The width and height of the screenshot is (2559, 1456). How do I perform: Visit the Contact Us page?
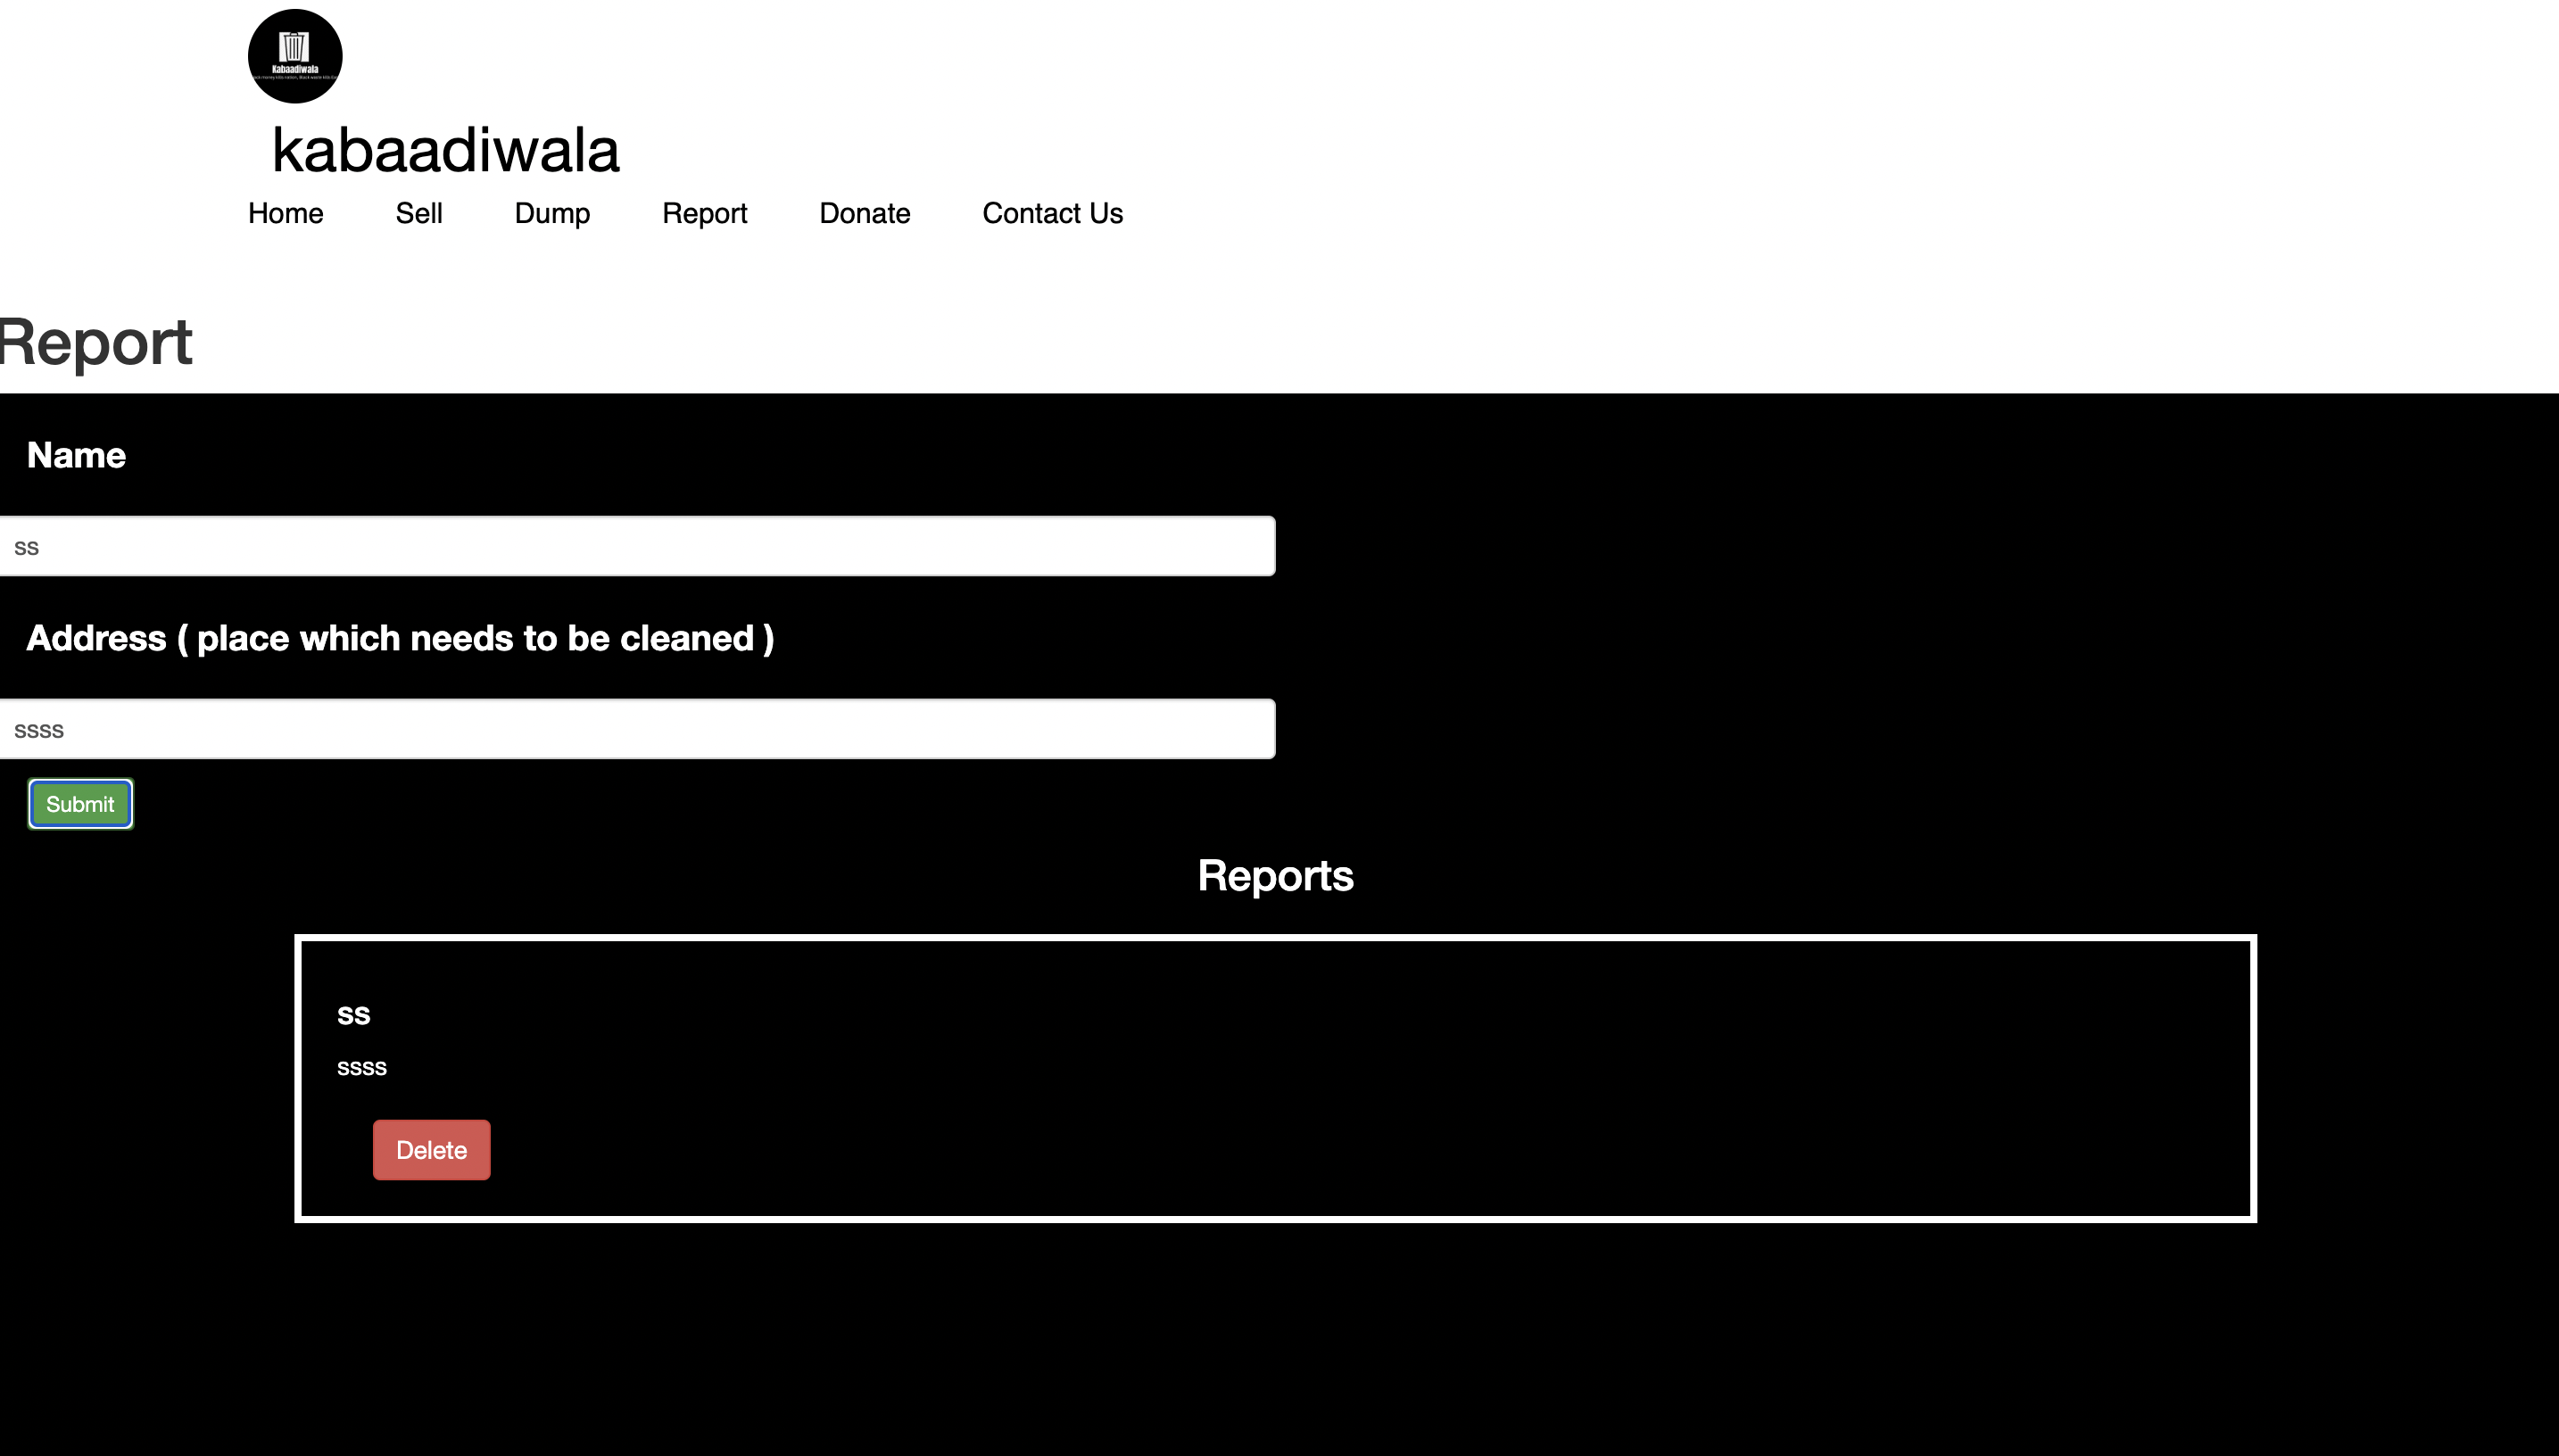(x=1052, y=213)
